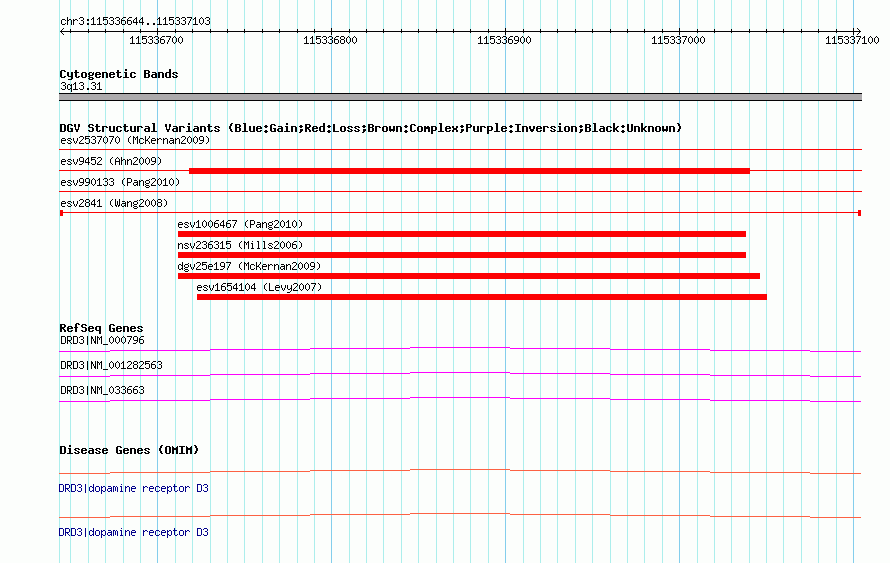Select variant label dgv25e197 (McKernan2009)
Screen dimensions: 890x563
[249, 266]
